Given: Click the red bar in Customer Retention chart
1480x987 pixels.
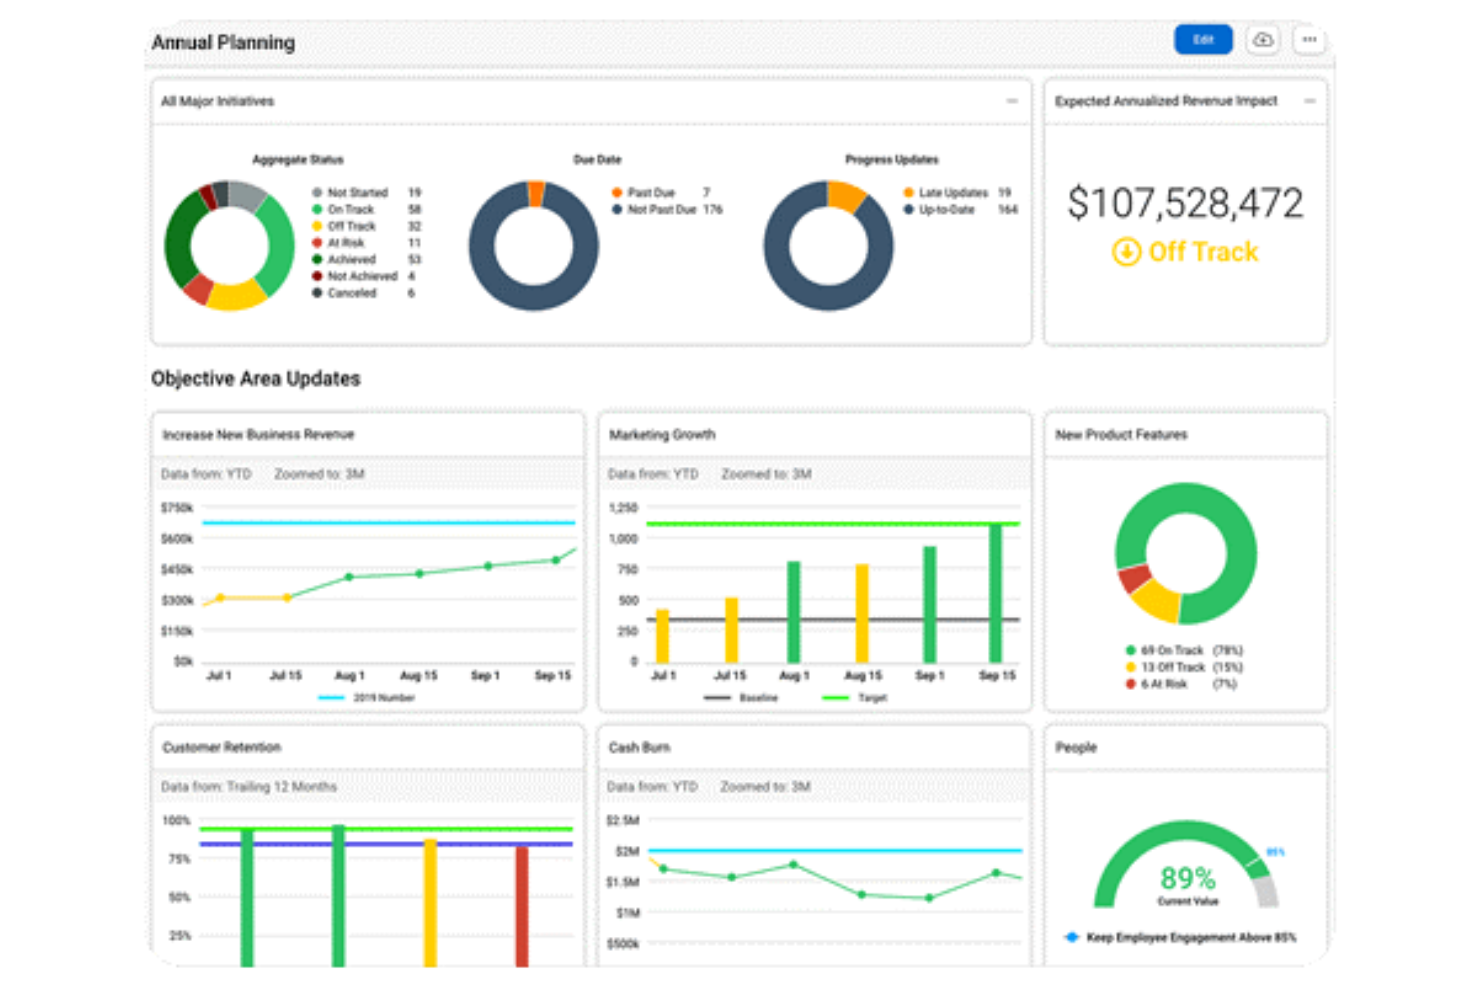Looking at the screenshot, I should 522,906.
